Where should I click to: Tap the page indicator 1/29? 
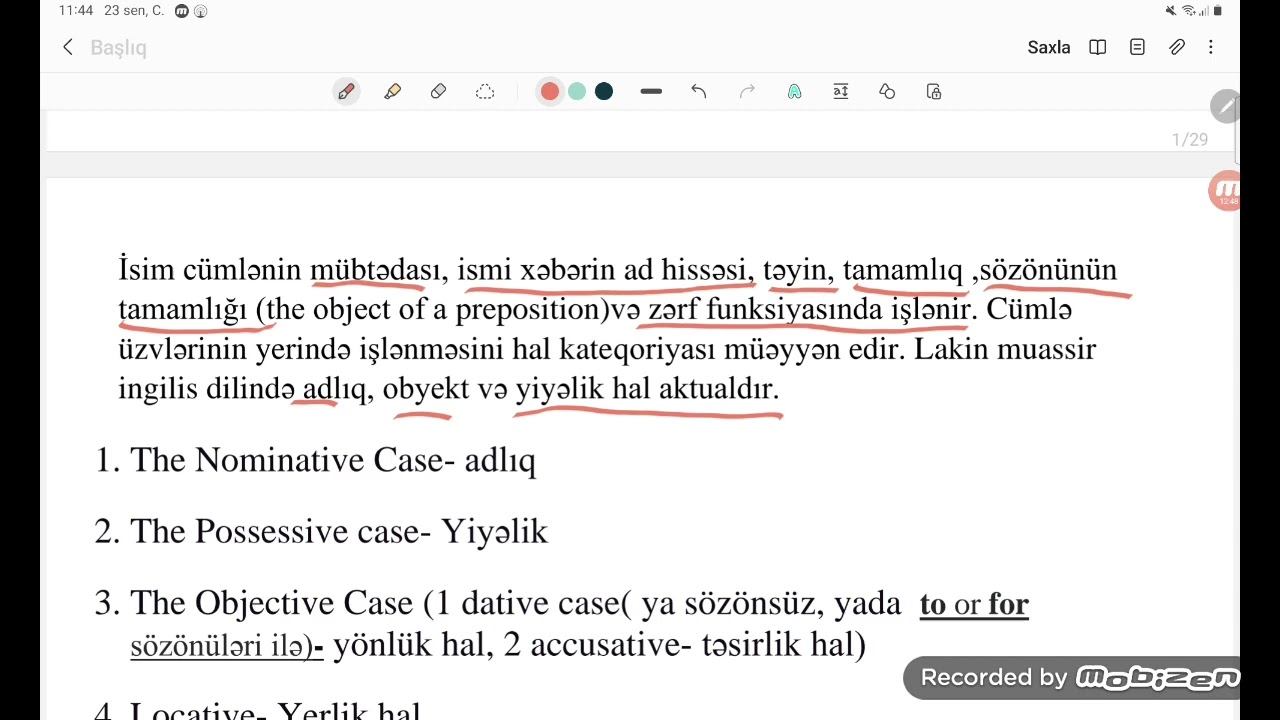click(x=1190, y=140)
